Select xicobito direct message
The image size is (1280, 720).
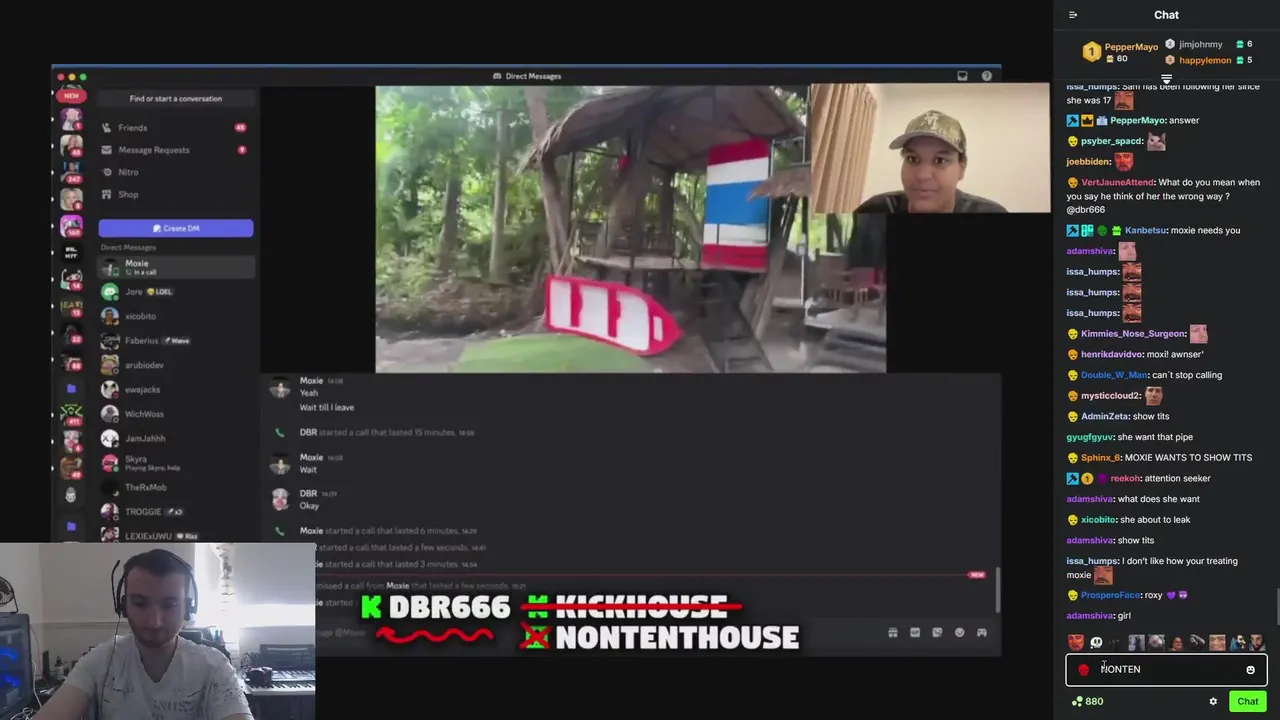(x=176, y=316)
